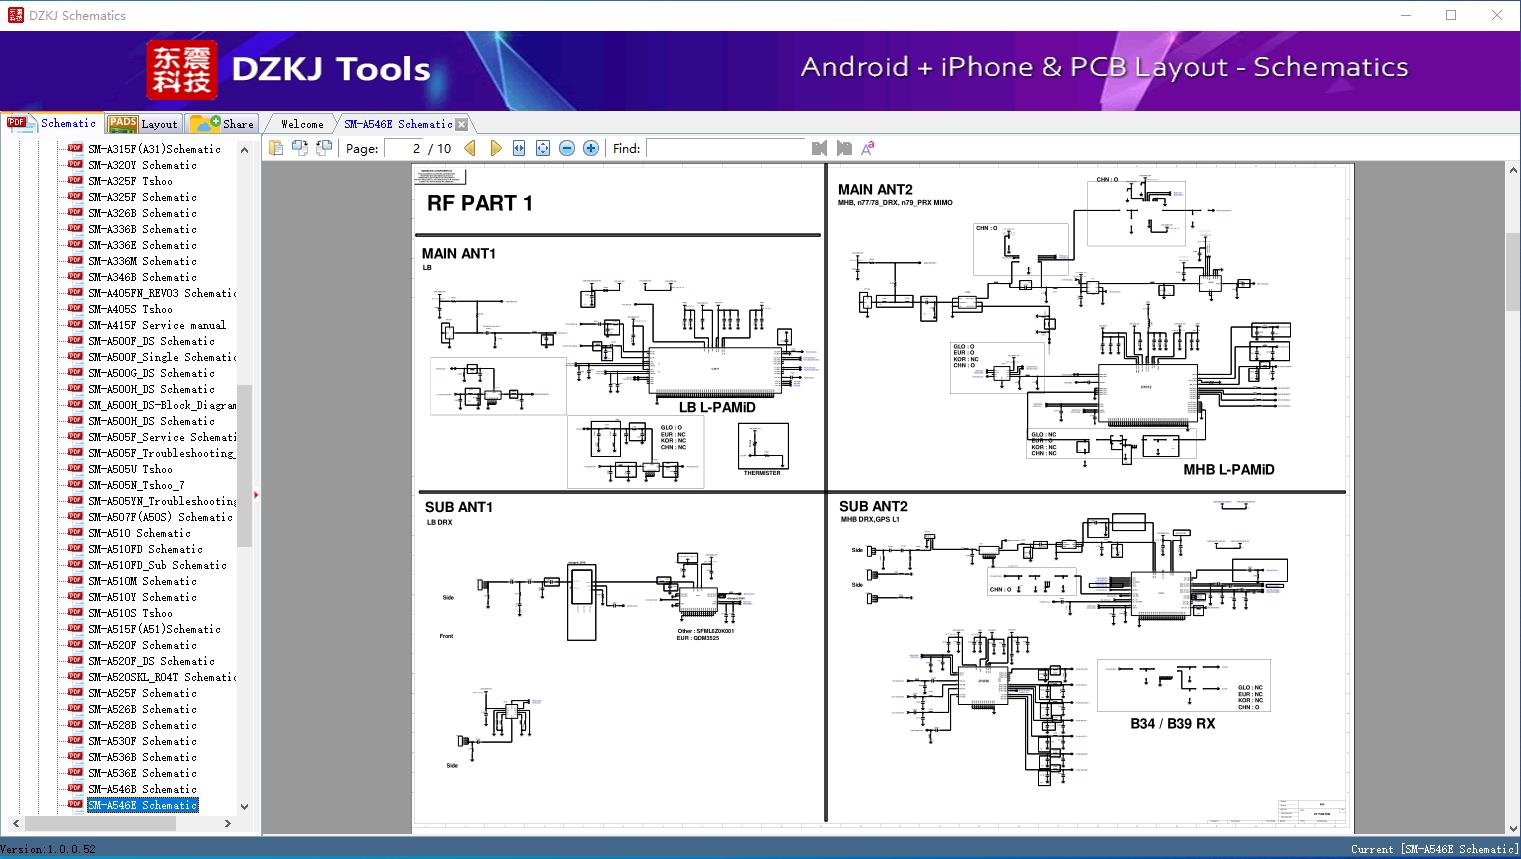
Task: Close the SM-A546E Schematic tab
Action: click(x=461, y=124)
